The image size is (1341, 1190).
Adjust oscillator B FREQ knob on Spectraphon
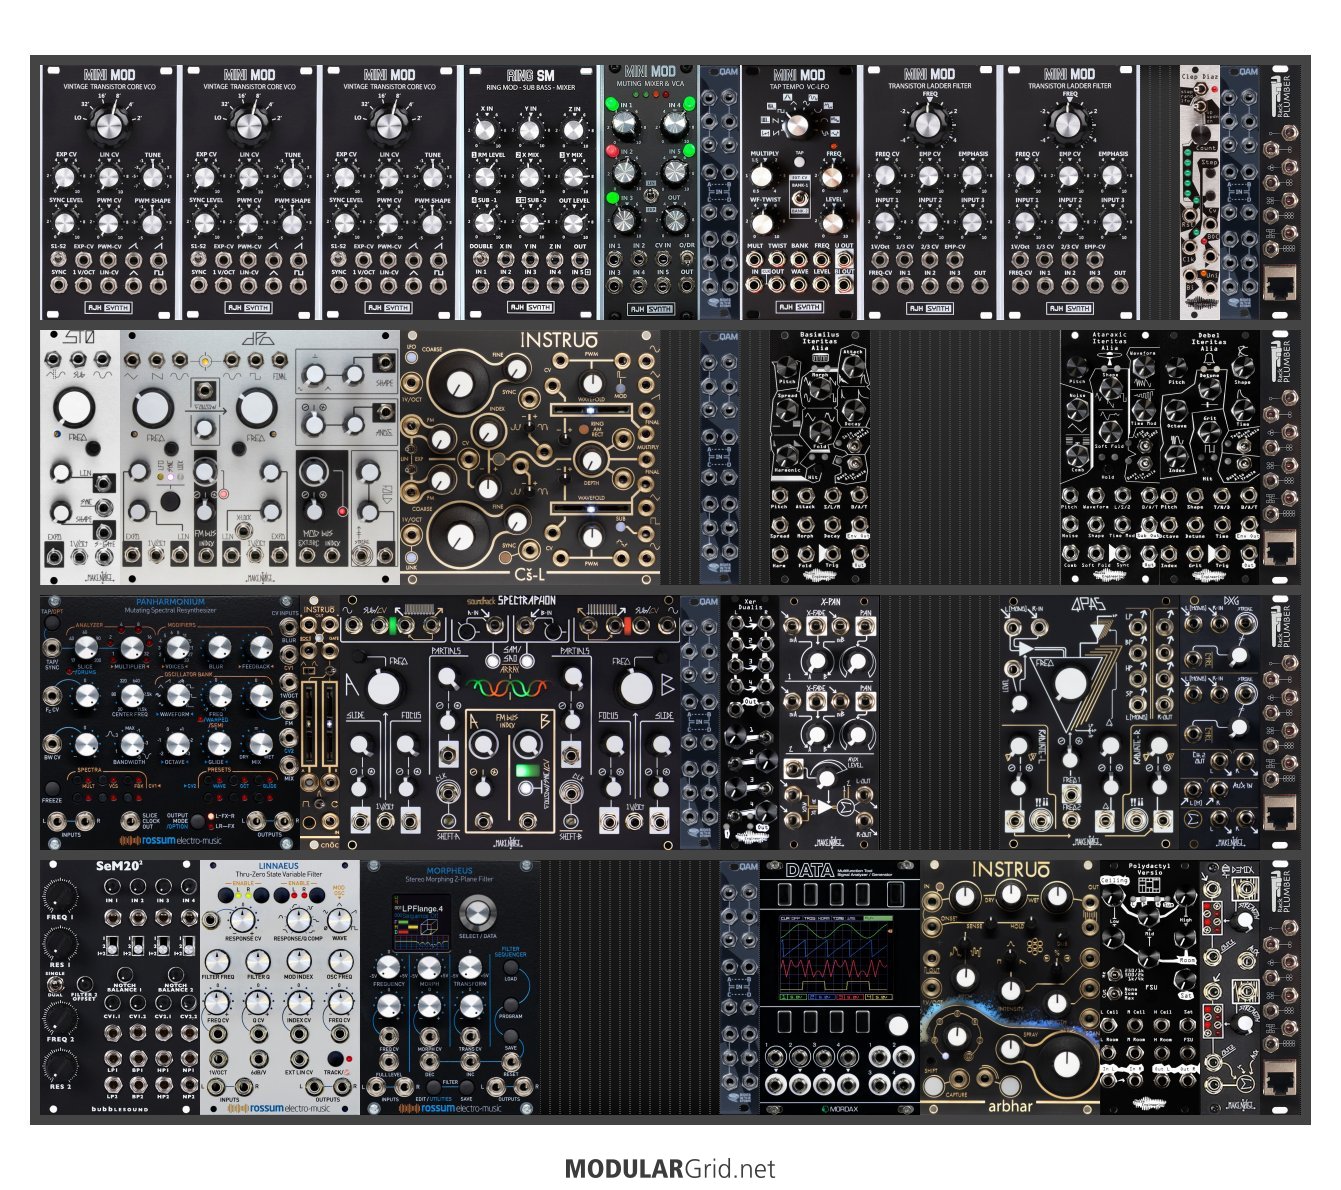click(637, 688)
